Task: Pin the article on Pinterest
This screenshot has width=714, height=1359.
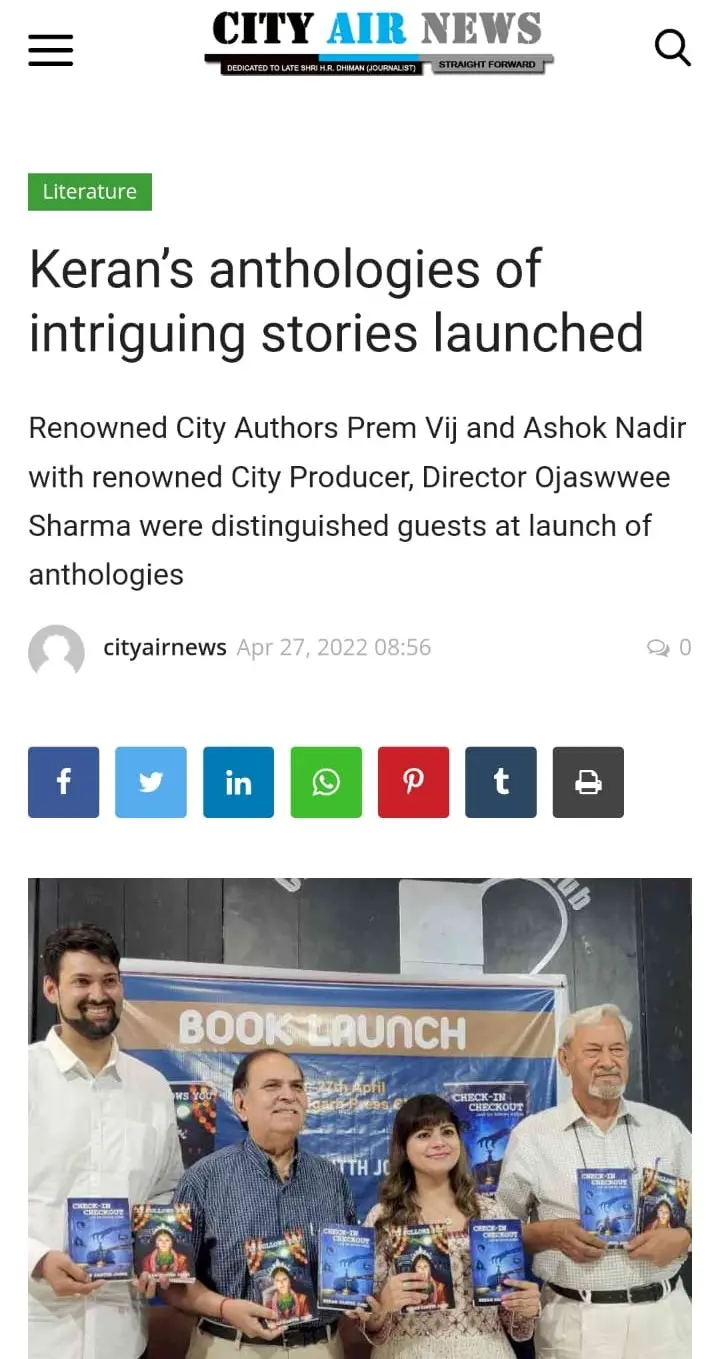Action: (413, 782)
